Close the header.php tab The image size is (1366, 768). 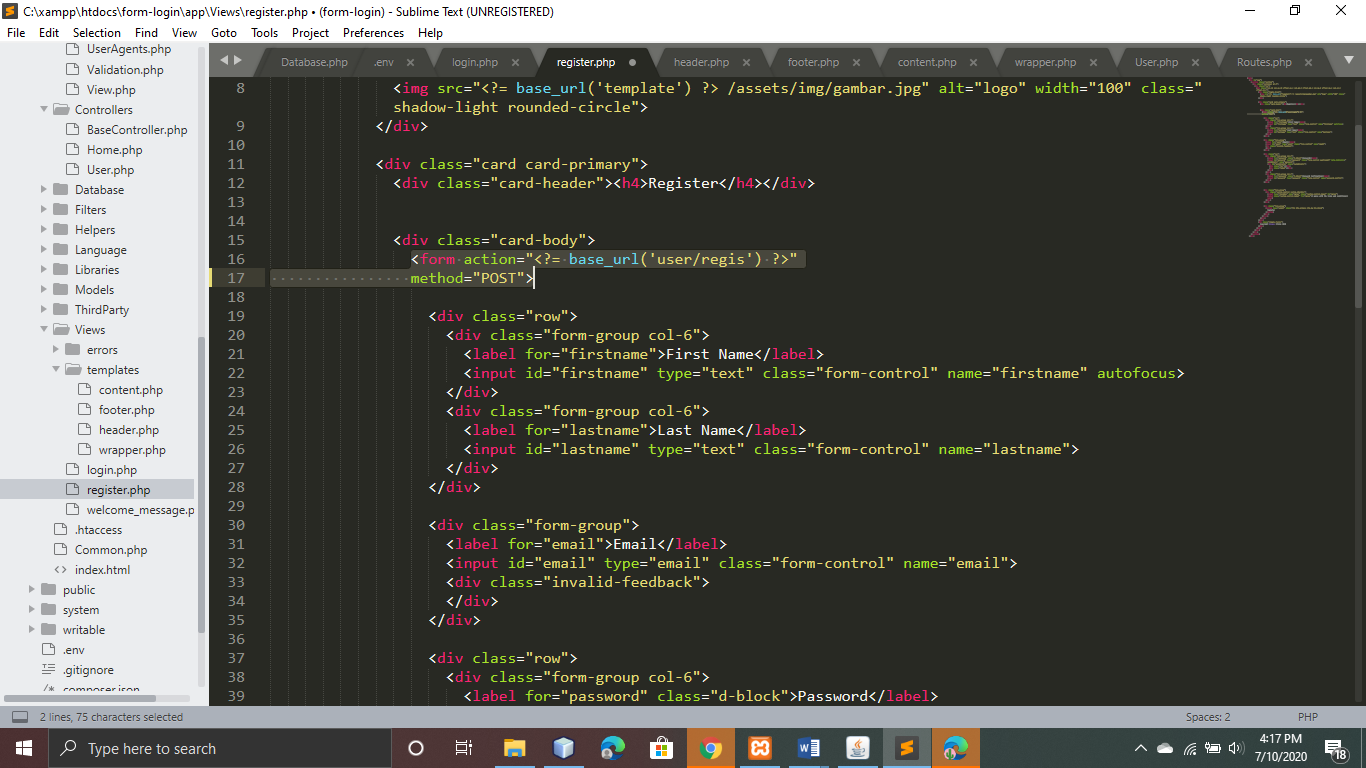[x=748, y=62]
